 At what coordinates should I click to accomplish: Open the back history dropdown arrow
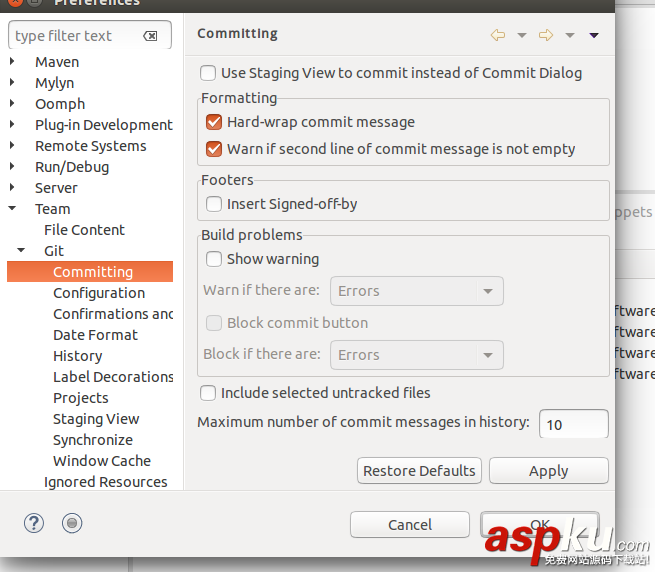(x=522, y=35)
